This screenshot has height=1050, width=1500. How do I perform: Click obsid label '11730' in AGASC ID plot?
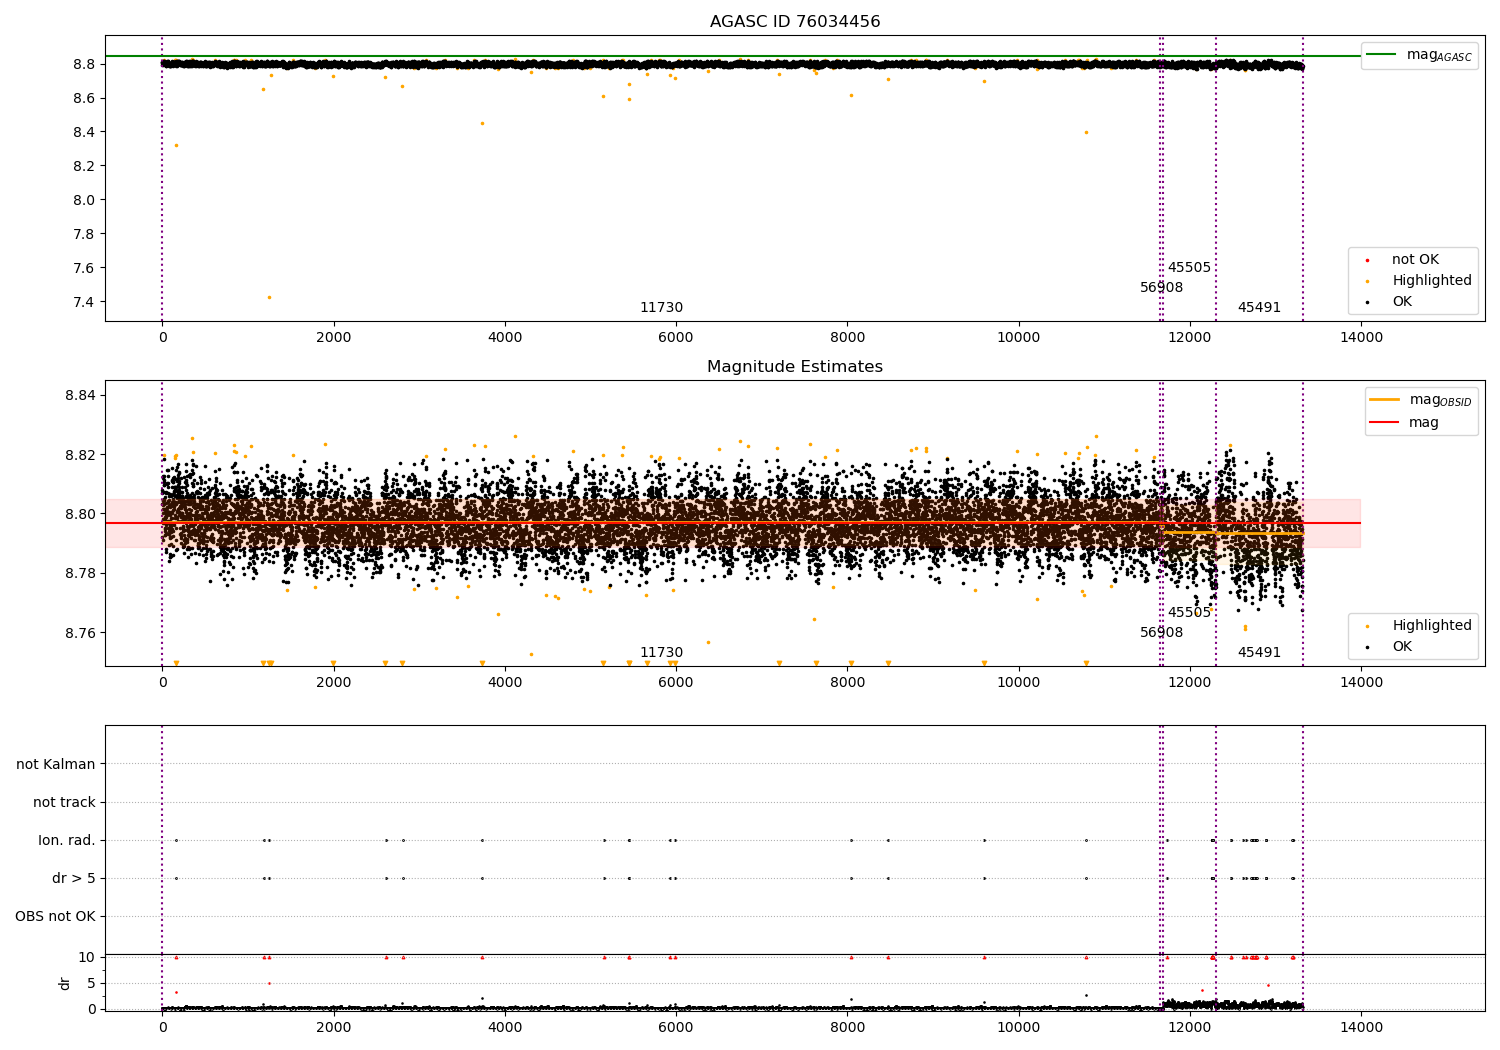coord(661,308)
